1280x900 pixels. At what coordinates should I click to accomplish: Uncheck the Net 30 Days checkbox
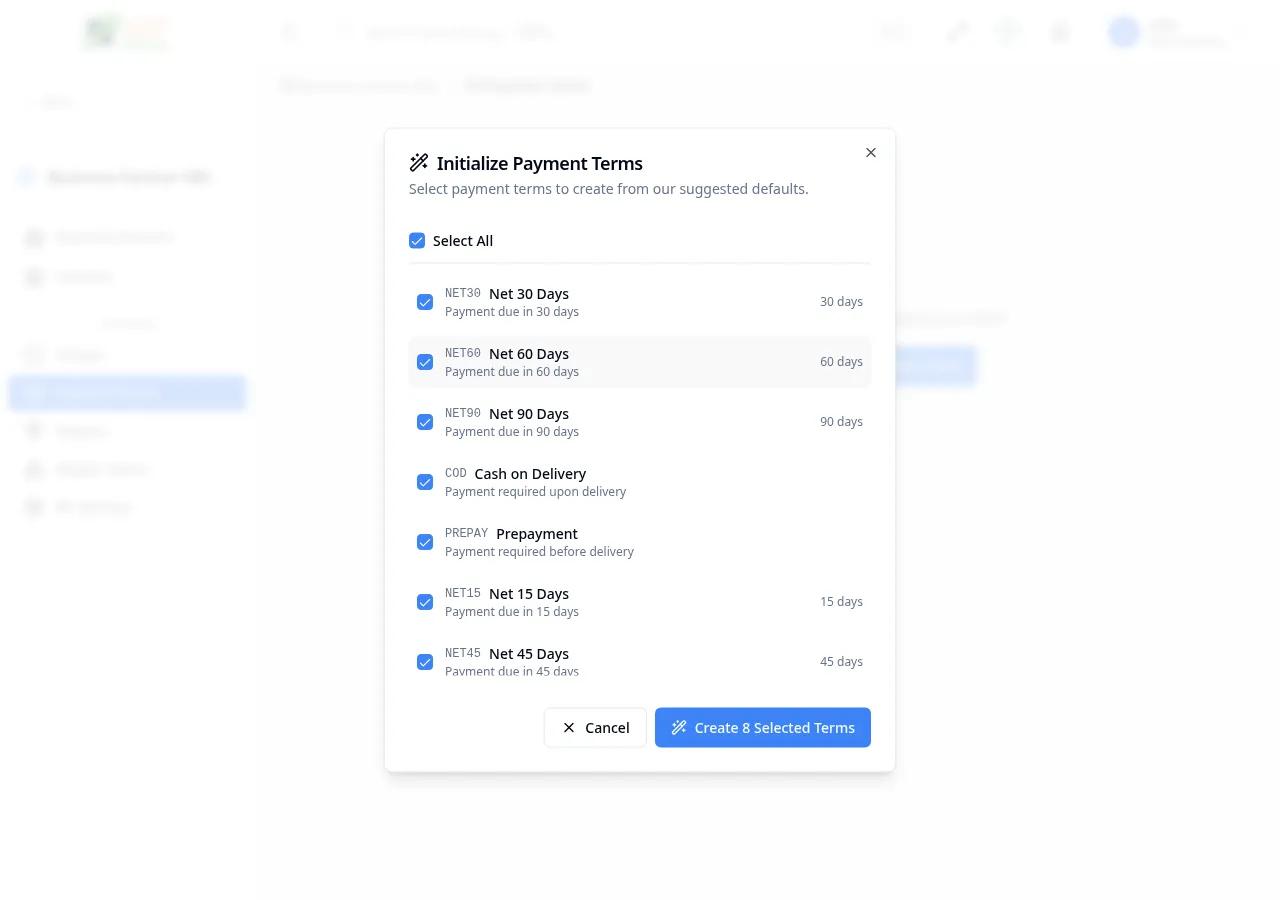pyautogui.click(x=425, y=302)
